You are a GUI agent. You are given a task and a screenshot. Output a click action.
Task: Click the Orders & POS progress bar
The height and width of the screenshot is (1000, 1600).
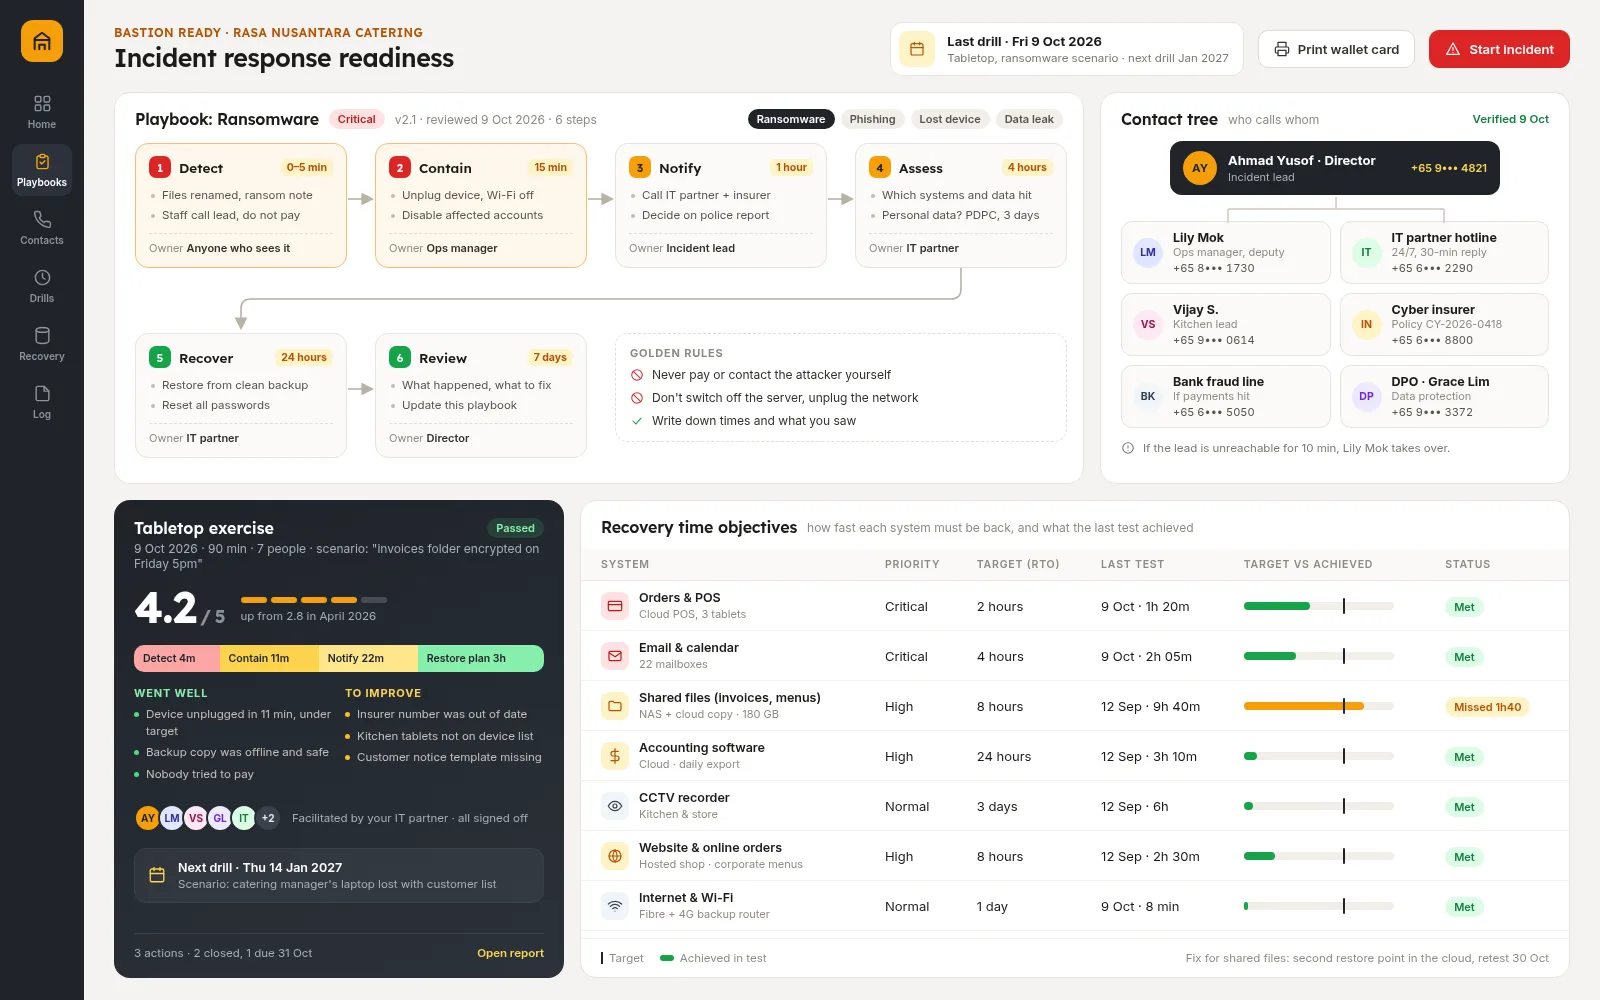click(x=1319, y=606)
